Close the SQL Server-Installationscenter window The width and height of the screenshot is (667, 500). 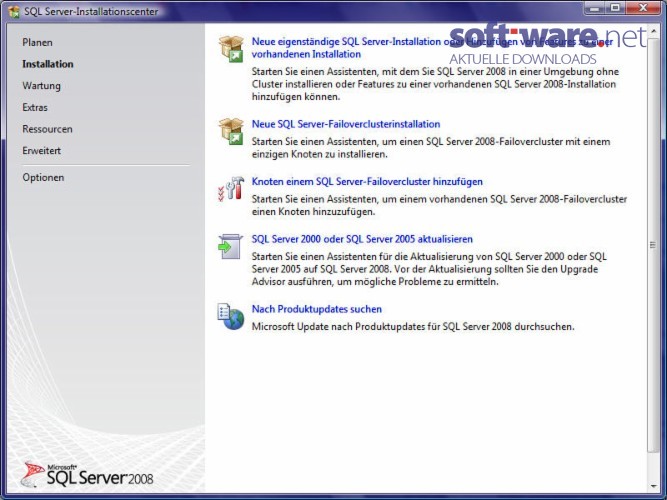(x=643, y=9)
